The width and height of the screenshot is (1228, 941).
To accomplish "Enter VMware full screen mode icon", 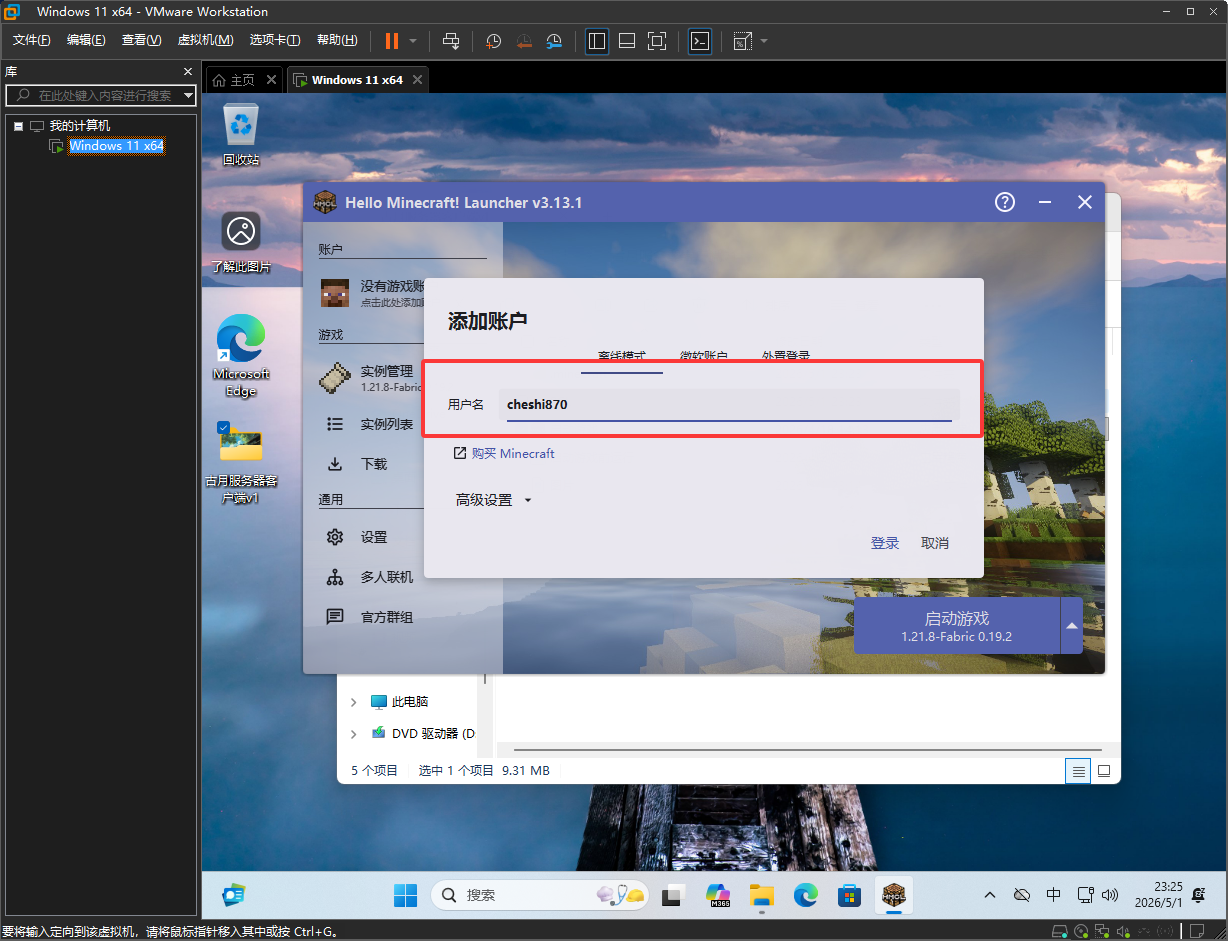I will point(657,41).
